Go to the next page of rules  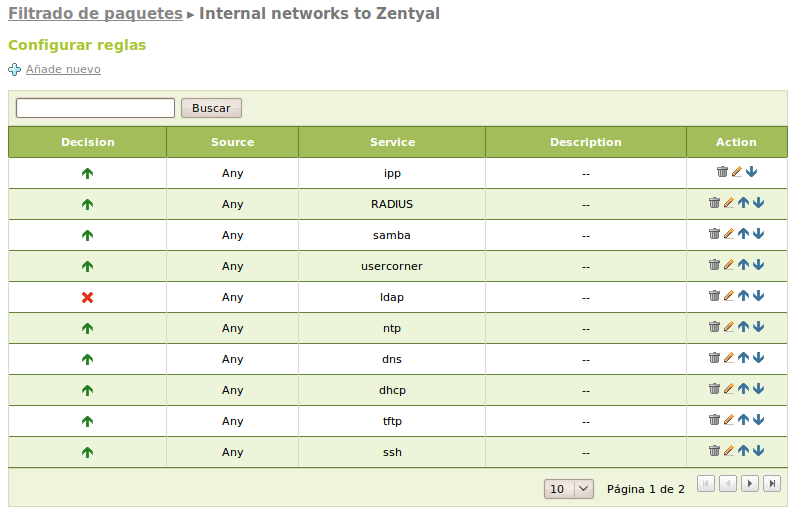pyautogui.click(x=749, y=484)
